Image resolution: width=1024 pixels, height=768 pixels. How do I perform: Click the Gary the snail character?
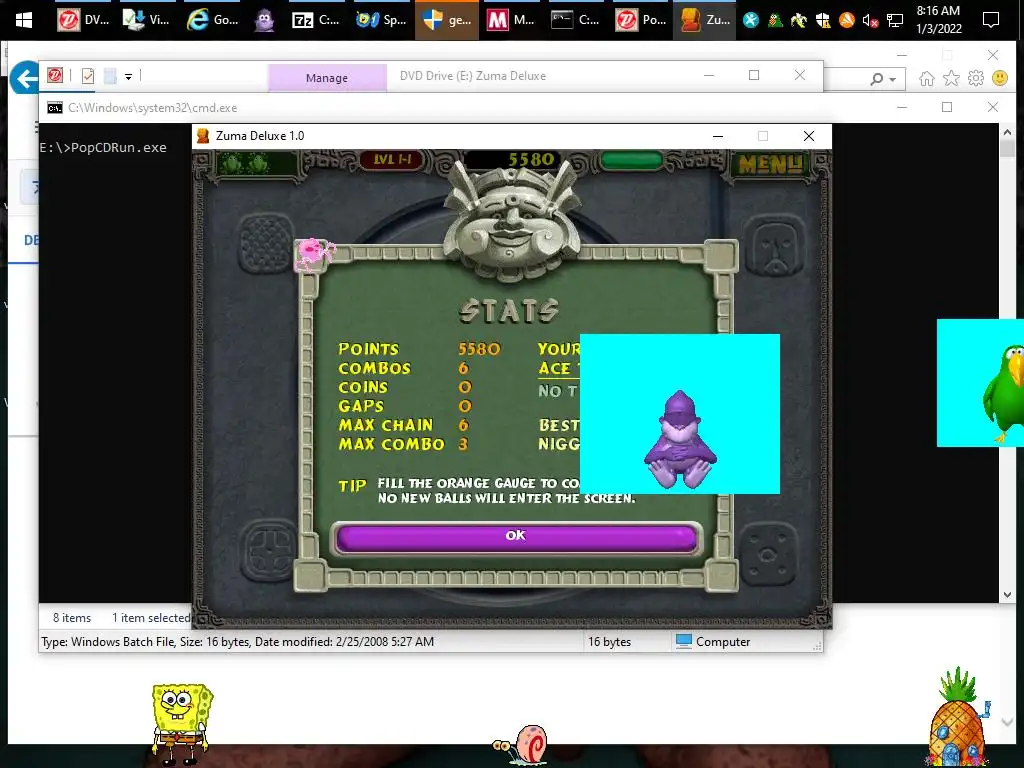(x=522, y=745)
